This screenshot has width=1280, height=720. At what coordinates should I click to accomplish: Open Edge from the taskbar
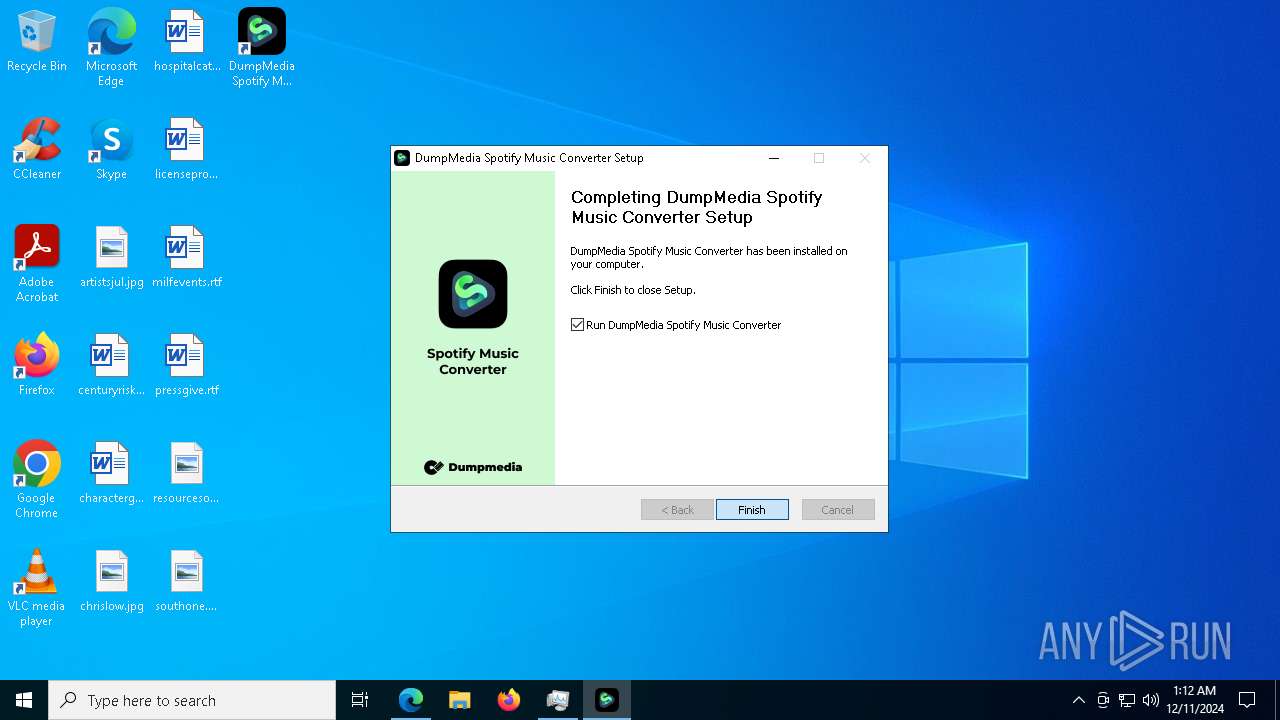411,700
